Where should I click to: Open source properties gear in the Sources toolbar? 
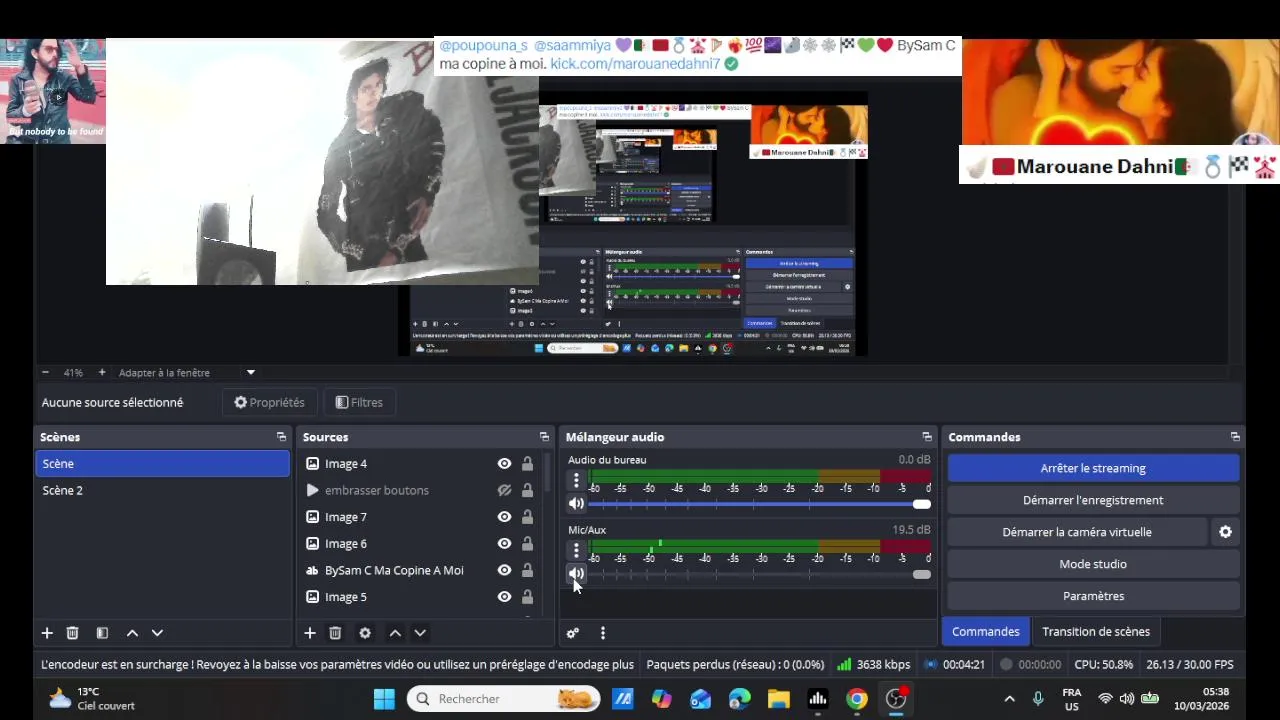[365, 633]
